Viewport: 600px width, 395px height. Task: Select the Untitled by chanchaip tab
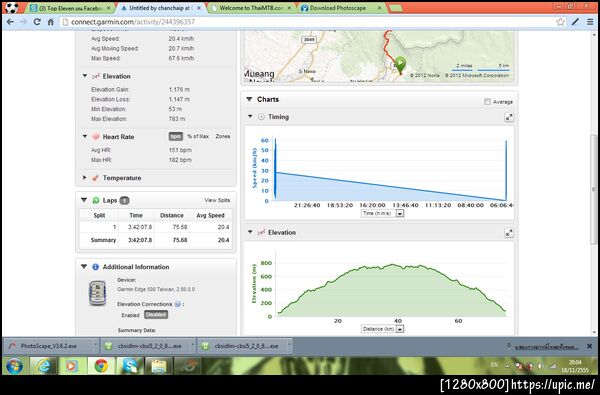[161, 8]
